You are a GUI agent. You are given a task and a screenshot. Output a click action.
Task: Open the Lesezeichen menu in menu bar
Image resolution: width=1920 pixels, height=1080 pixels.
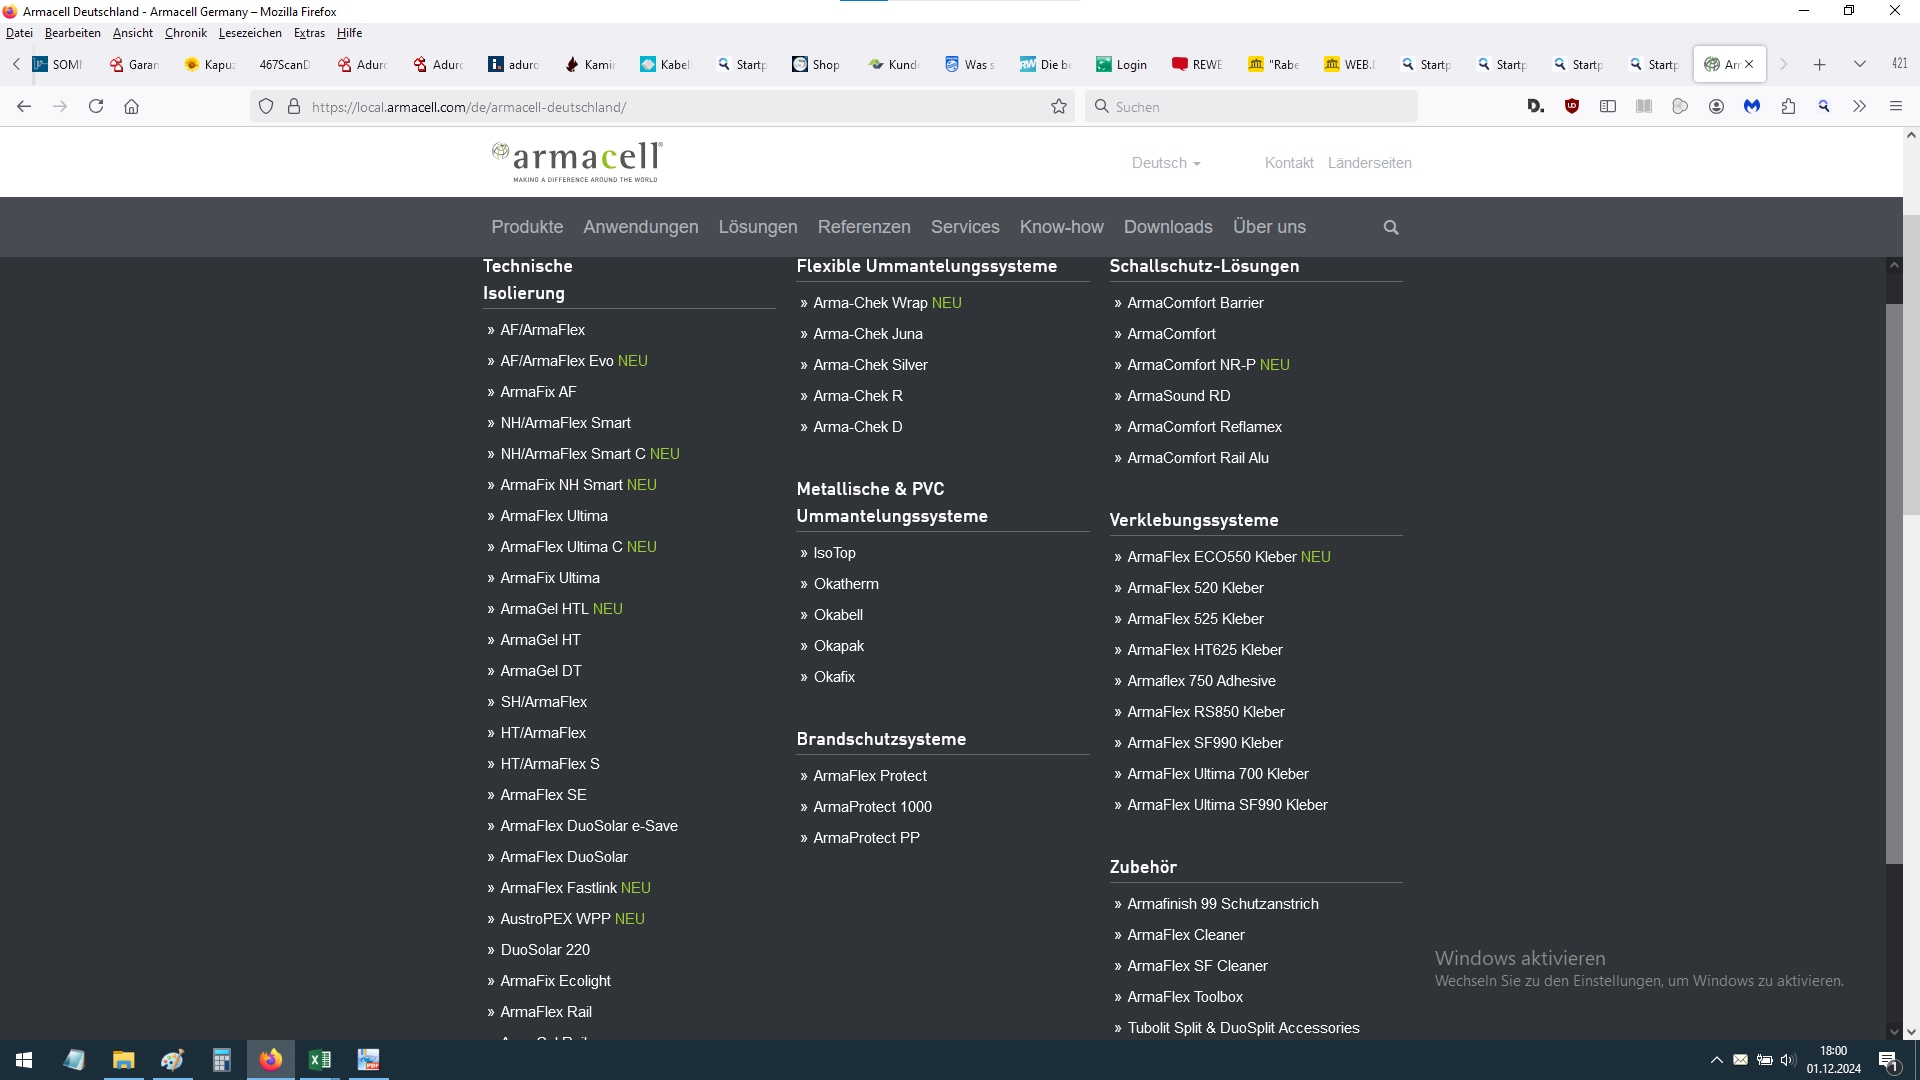coord(250,33)
